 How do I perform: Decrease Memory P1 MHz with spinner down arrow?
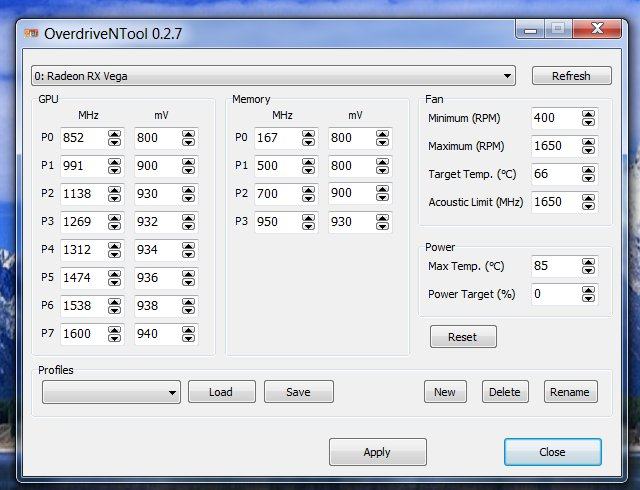pos(308,170)
